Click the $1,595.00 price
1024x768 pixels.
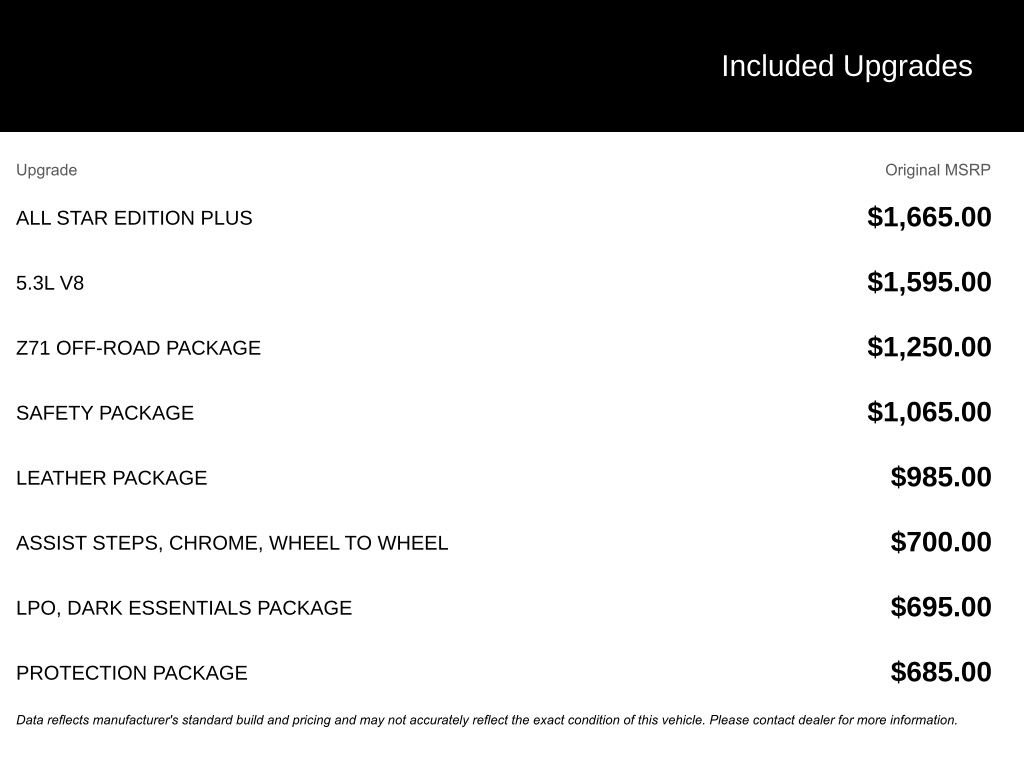[x=929, y=282]
